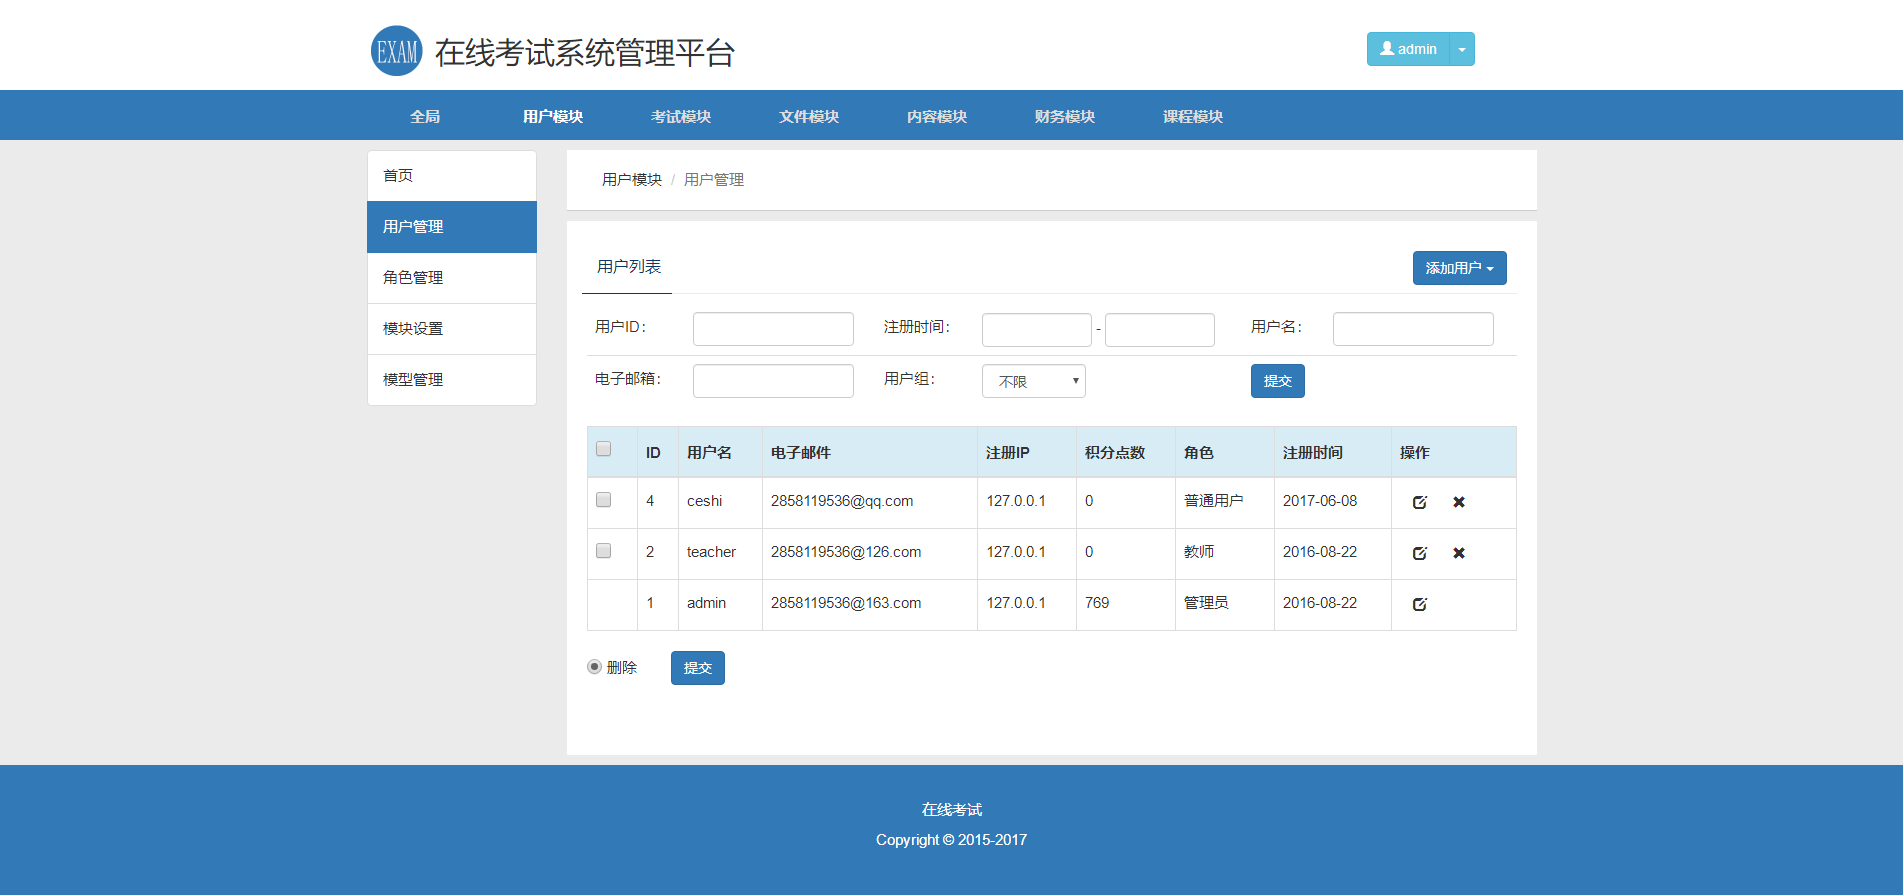Click the 用户ID input field
Viewport: 1903px width, 895px height.
click(x=773, y=329)
